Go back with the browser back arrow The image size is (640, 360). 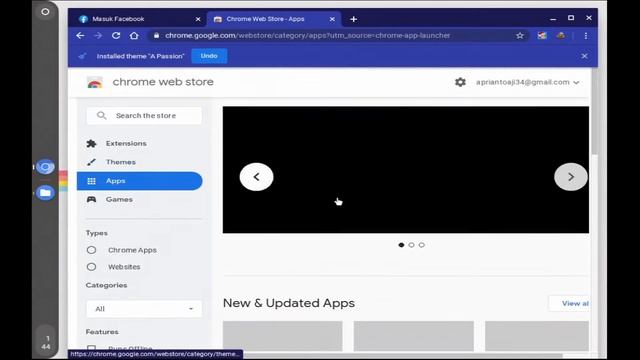click(x=80, y=36)
